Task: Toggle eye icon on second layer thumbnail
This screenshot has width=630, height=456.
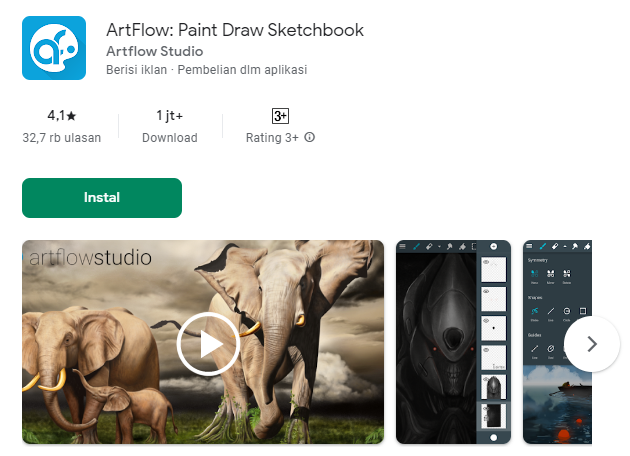Action: [486, 291]
